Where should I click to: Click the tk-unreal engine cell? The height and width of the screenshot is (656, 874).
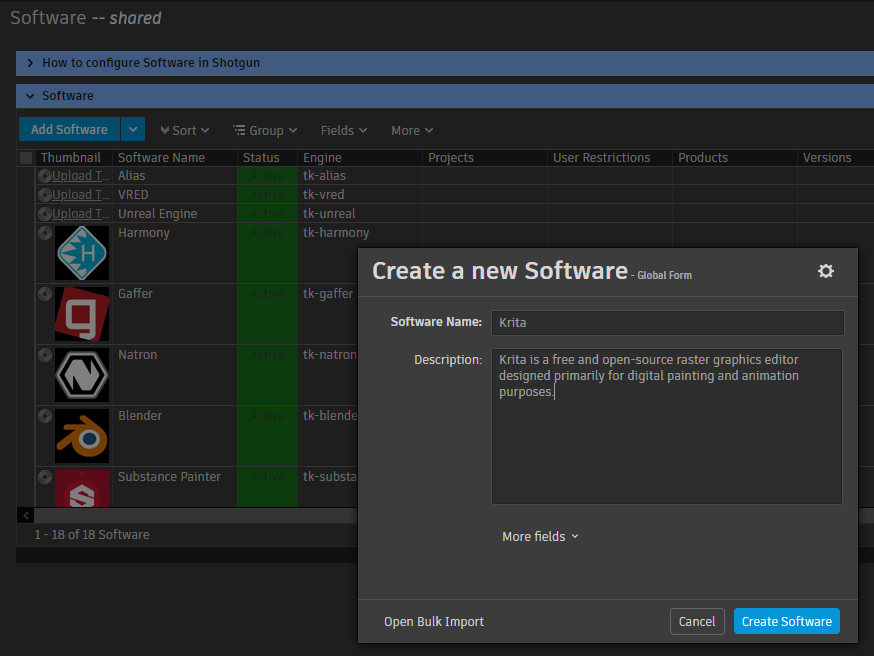(360, 213)
